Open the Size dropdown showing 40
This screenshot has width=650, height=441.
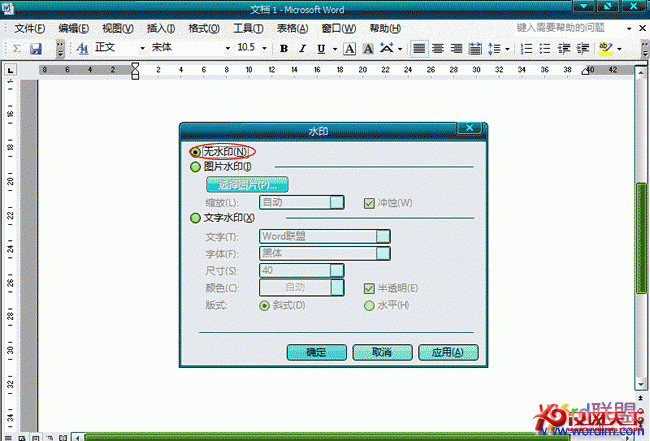(x=337, y=270)
